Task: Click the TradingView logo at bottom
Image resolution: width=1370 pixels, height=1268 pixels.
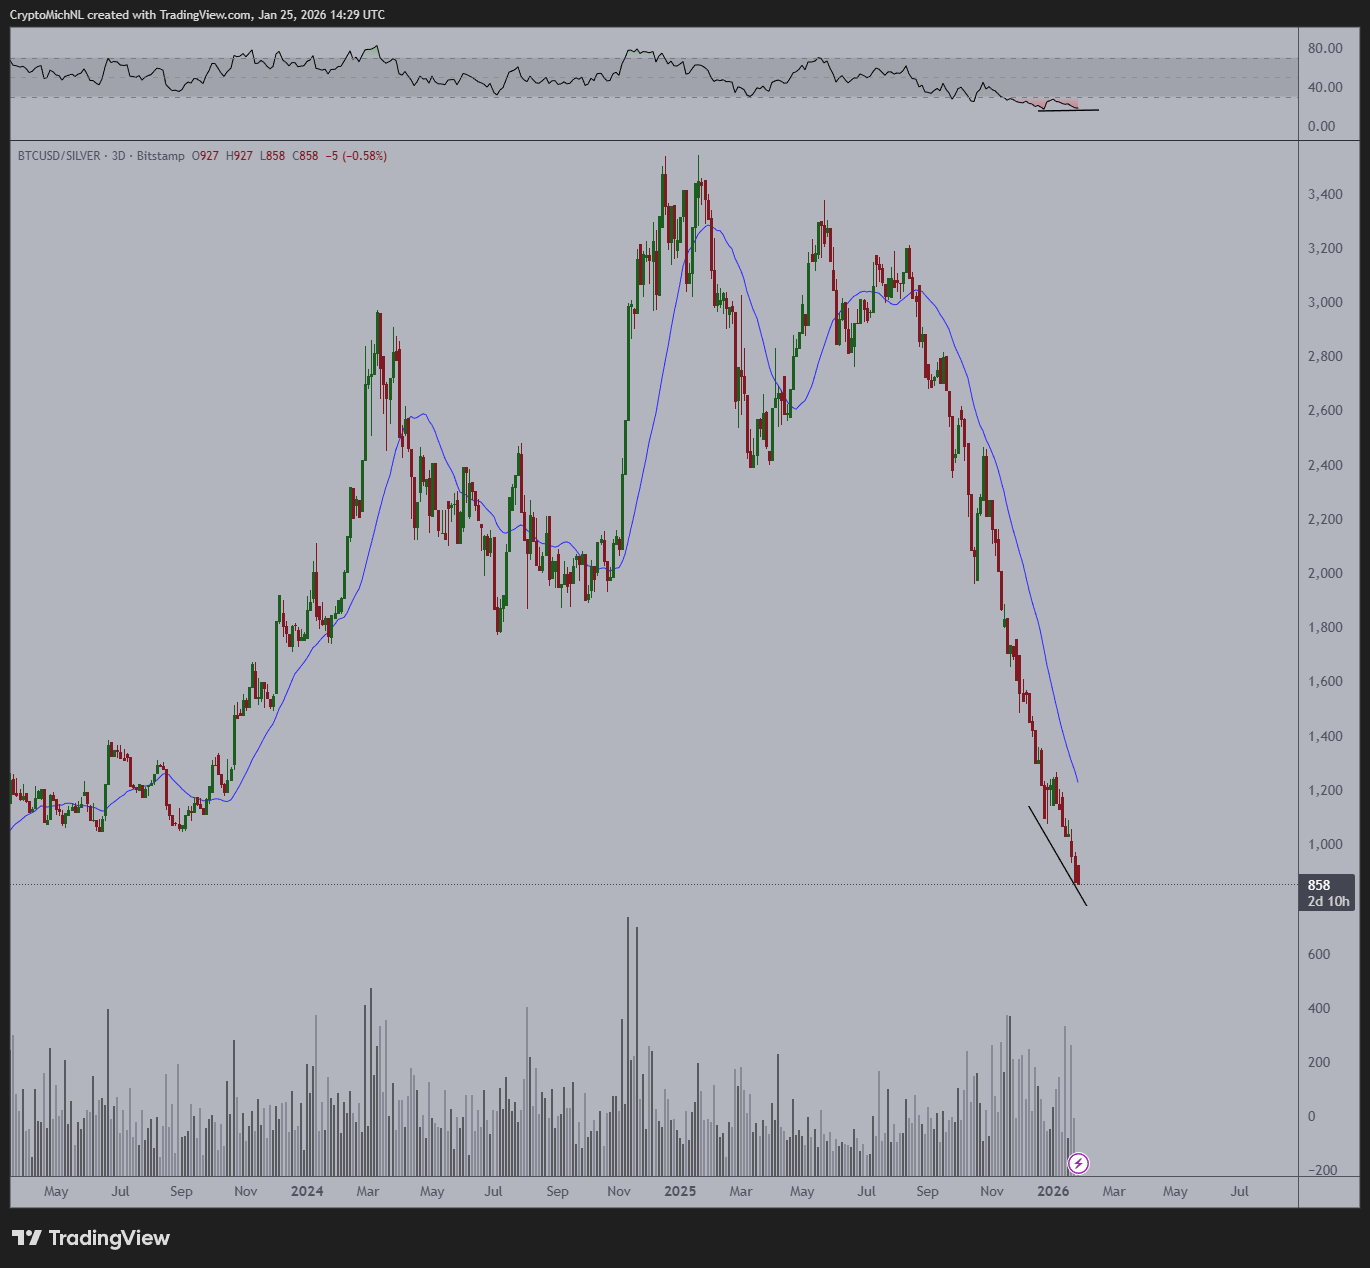Action: (91, 1238)
